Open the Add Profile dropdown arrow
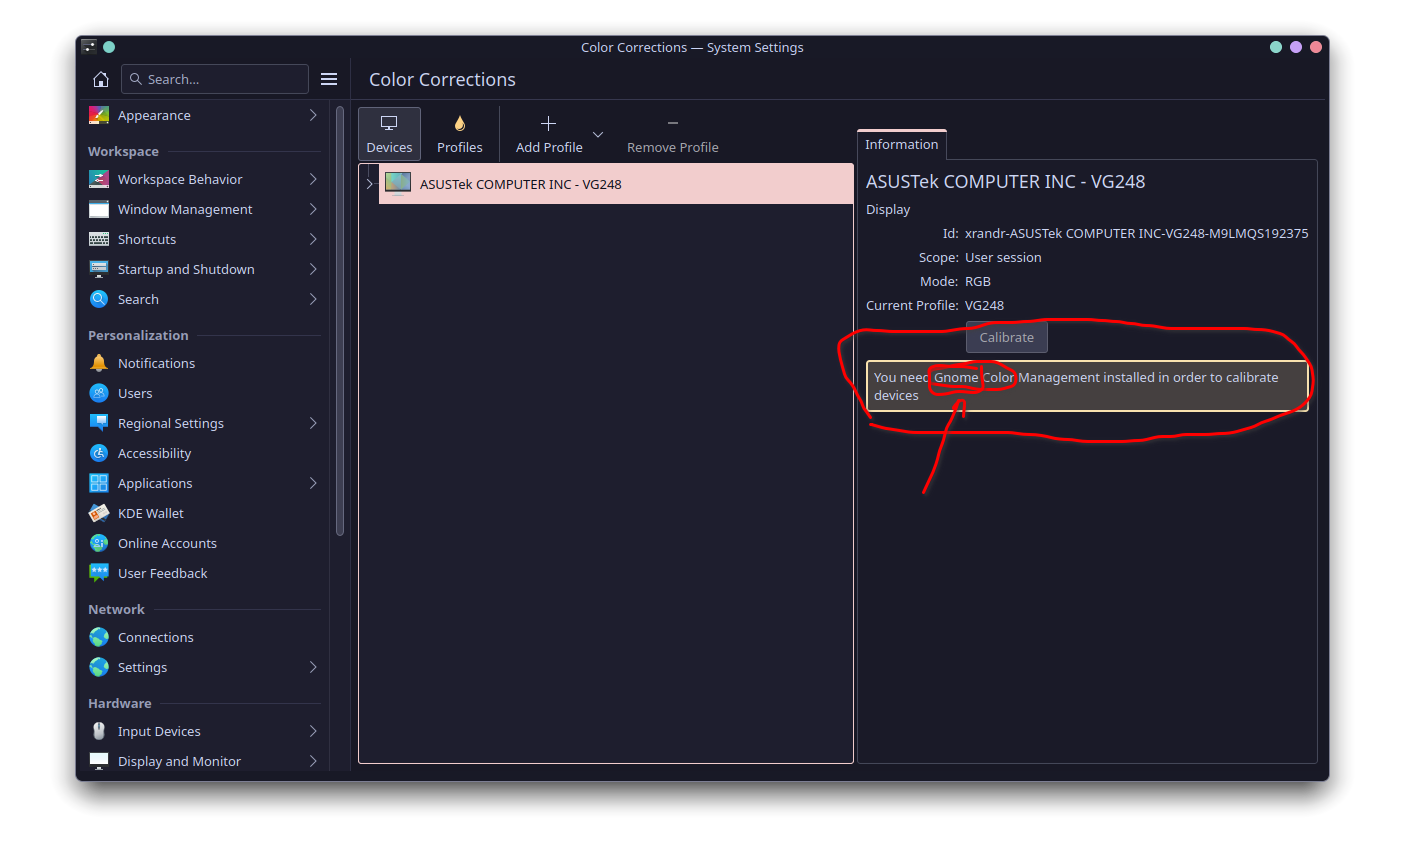1405x867 pixels. (598, 134)
